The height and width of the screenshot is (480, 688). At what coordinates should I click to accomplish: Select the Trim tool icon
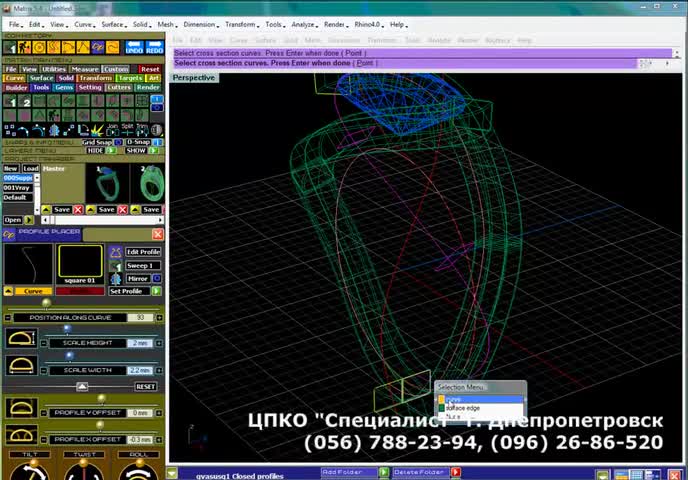tap(142, 130)
